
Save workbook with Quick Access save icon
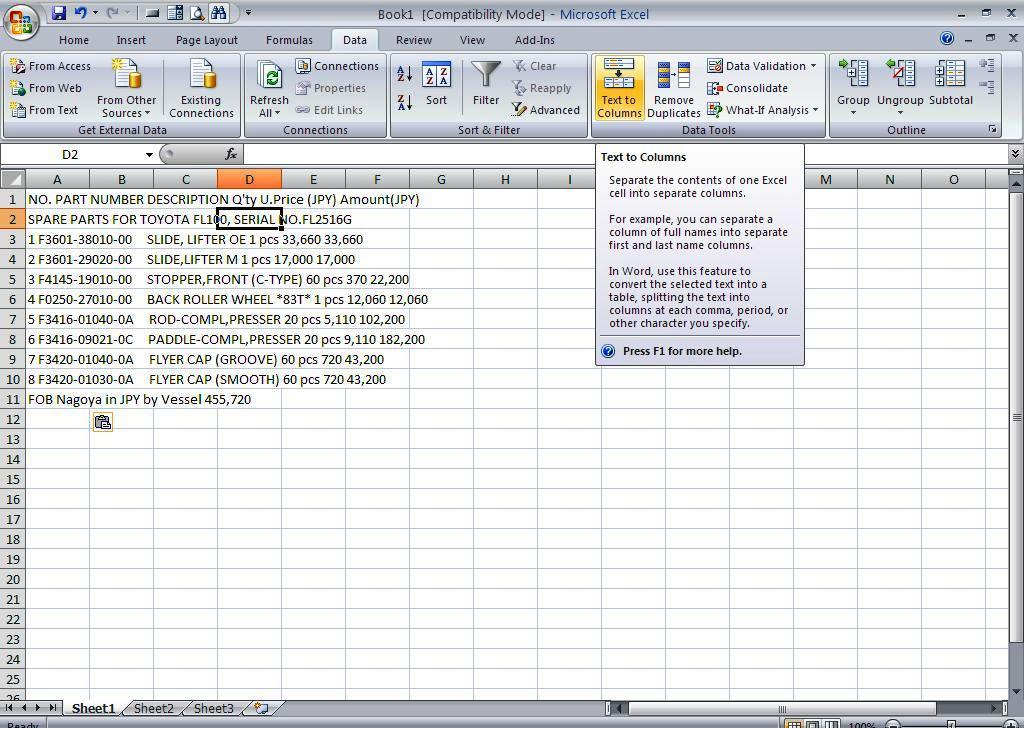coord(59,13)
